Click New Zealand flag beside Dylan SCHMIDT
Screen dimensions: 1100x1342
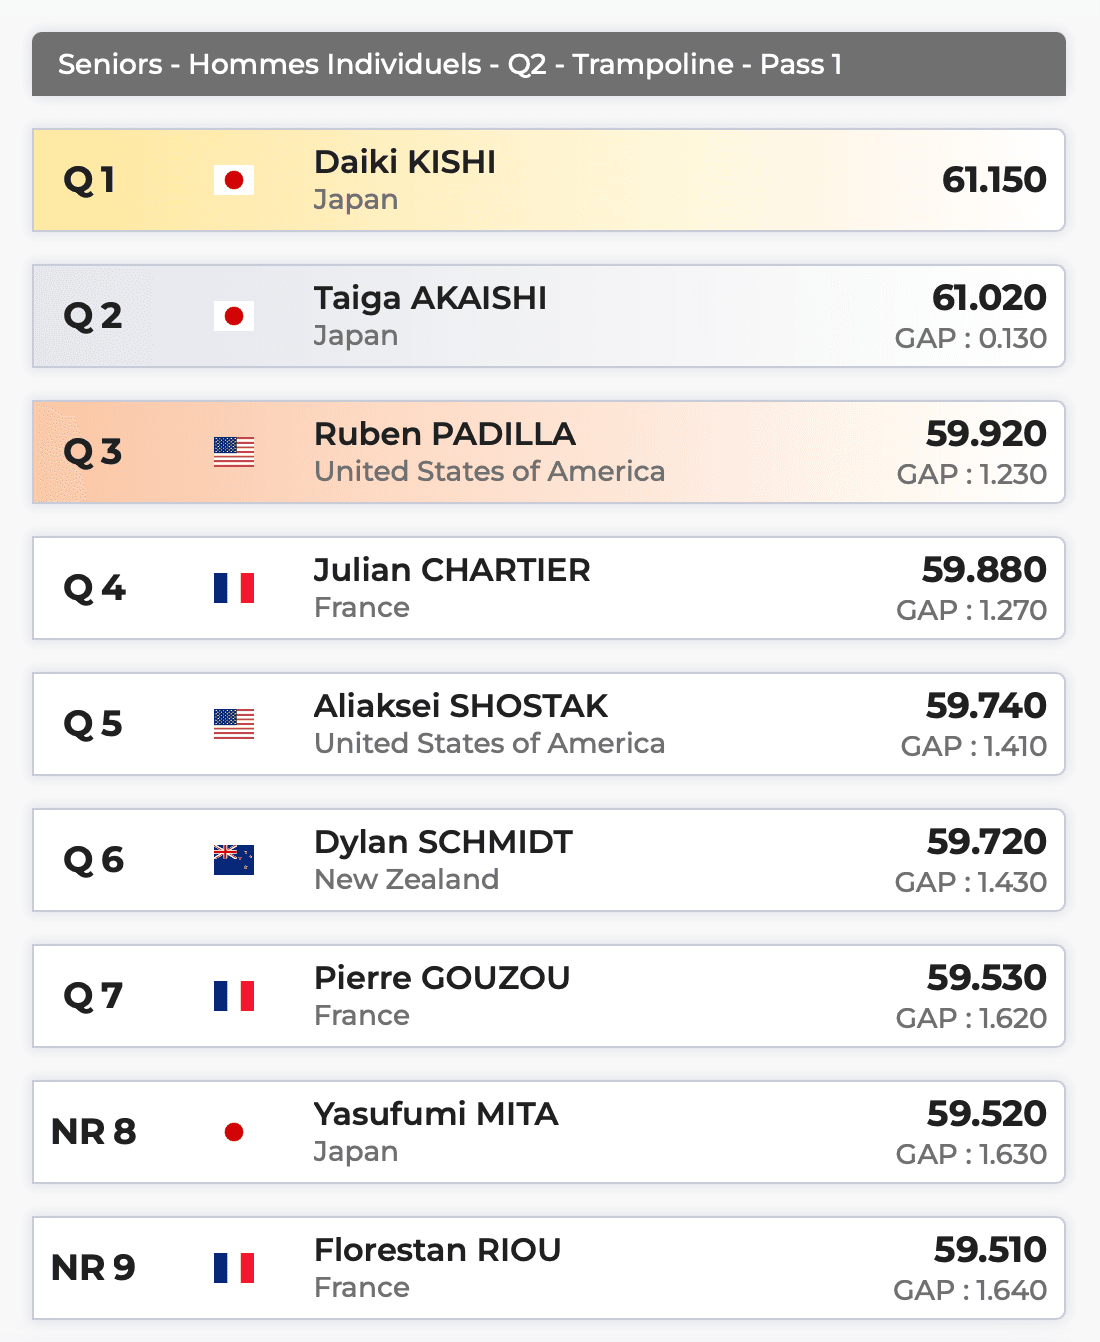tap(234, 860)
